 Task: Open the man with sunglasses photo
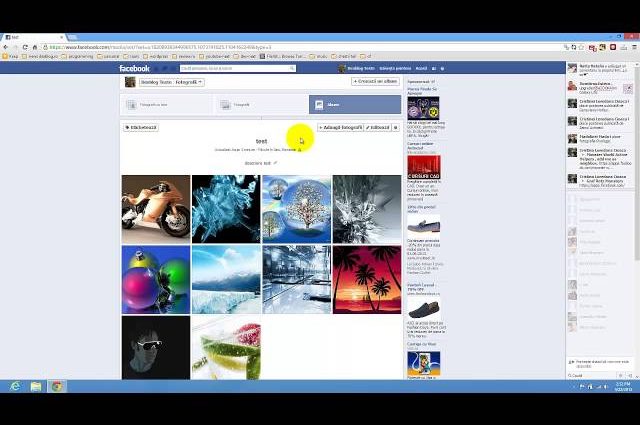click(156, 347)
